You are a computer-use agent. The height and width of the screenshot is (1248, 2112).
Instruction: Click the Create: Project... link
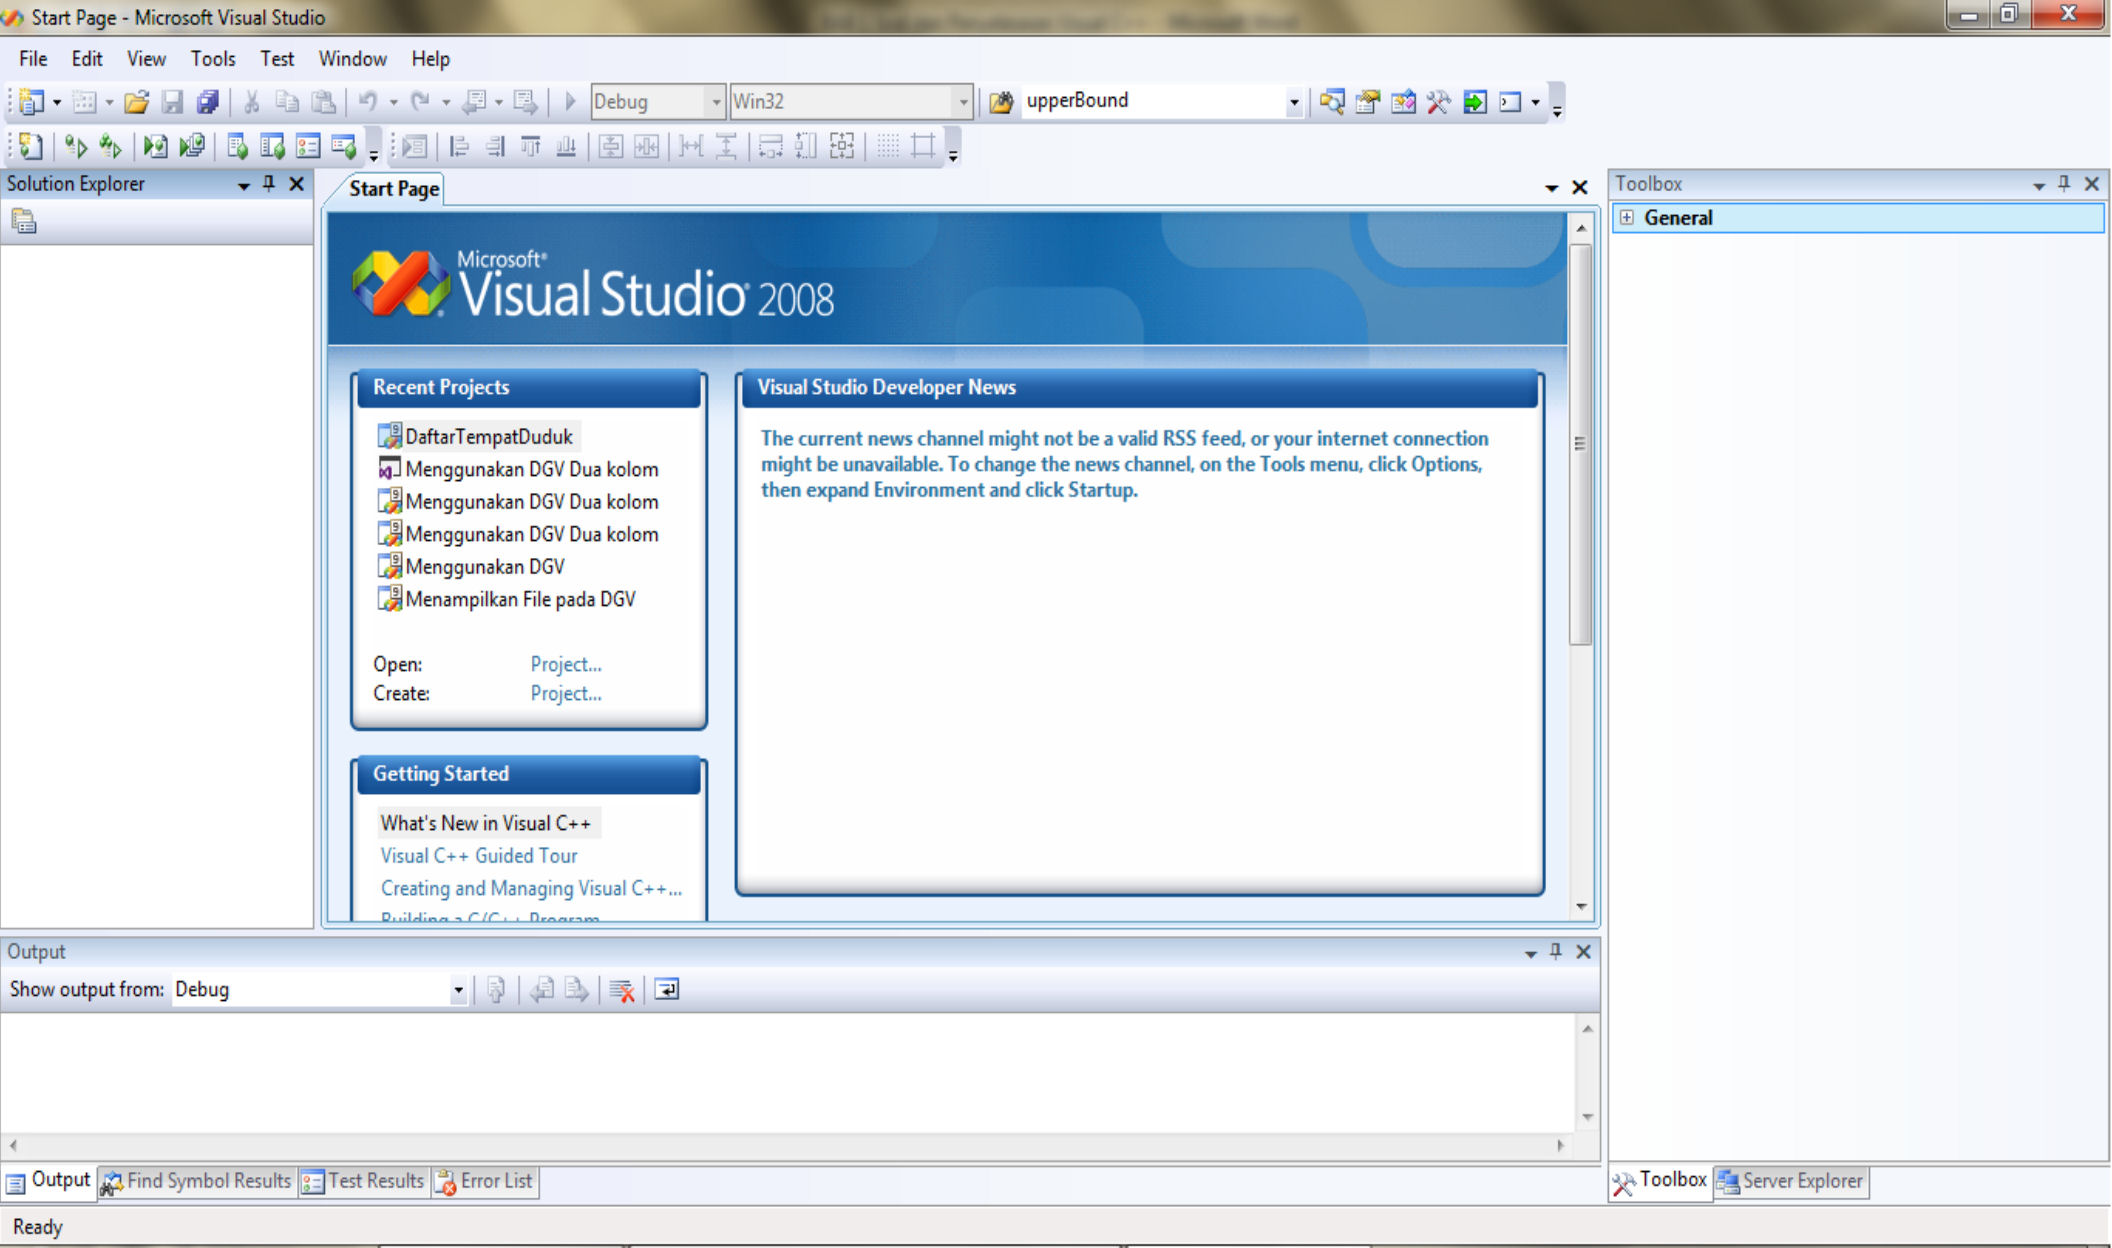[x=566, y=694]
